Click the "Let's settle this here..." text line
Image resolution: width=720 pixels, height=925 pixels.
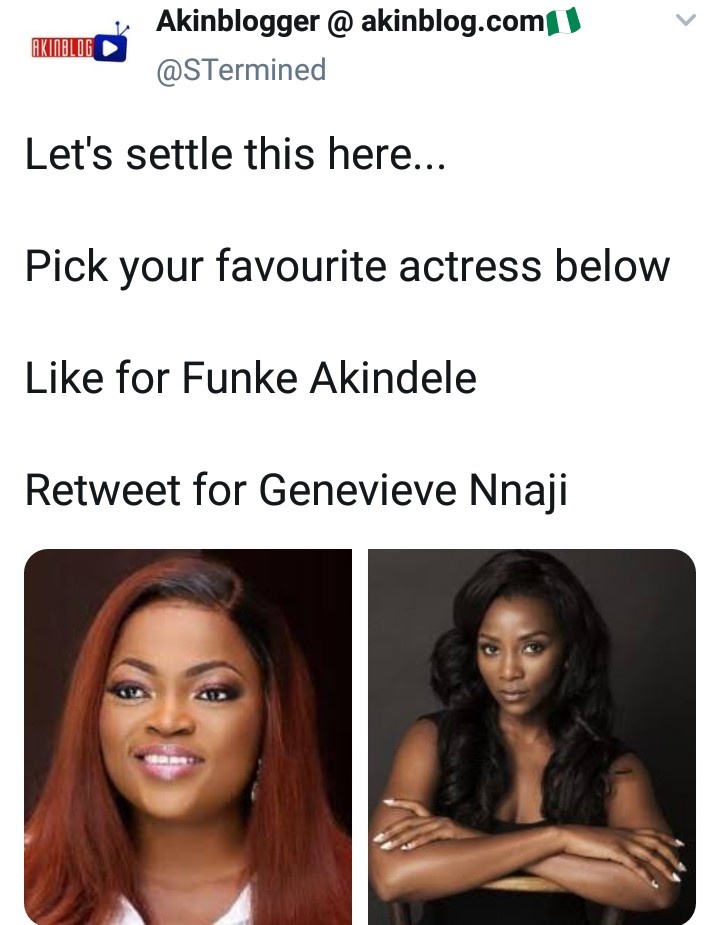point(234,154)
